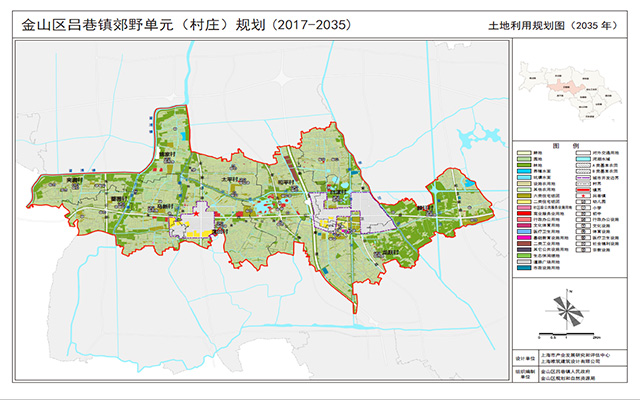Click the subtitle 土地利用规划图（2035年）
The height and width of the screenshot is (400, 640).
(x=552, y=25)
